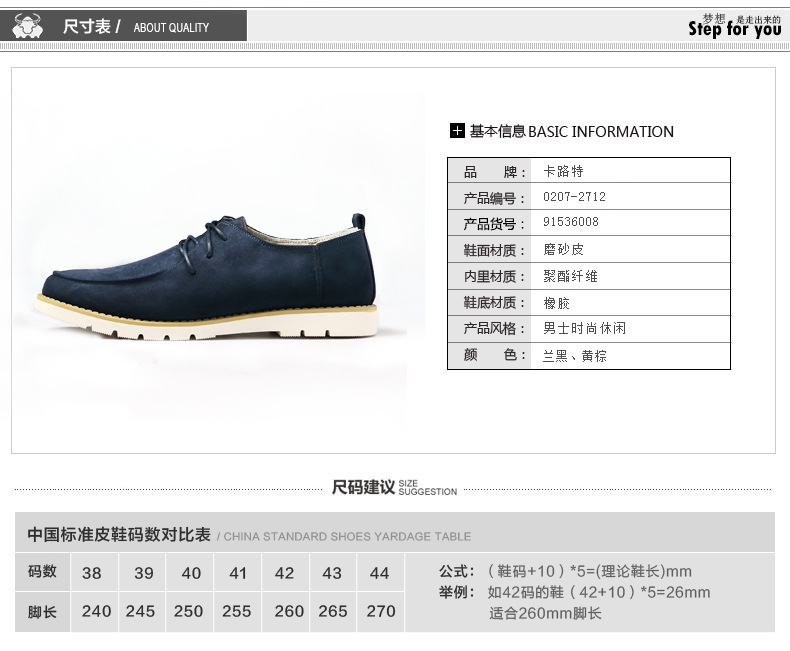Click color options 兰黑、黄棕

[574, 356]
